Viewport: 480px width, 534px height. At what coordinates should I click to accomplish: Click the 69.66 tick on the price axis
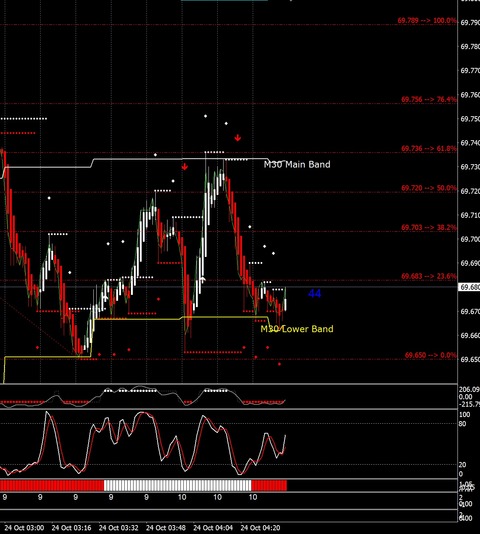click(470, 335)
